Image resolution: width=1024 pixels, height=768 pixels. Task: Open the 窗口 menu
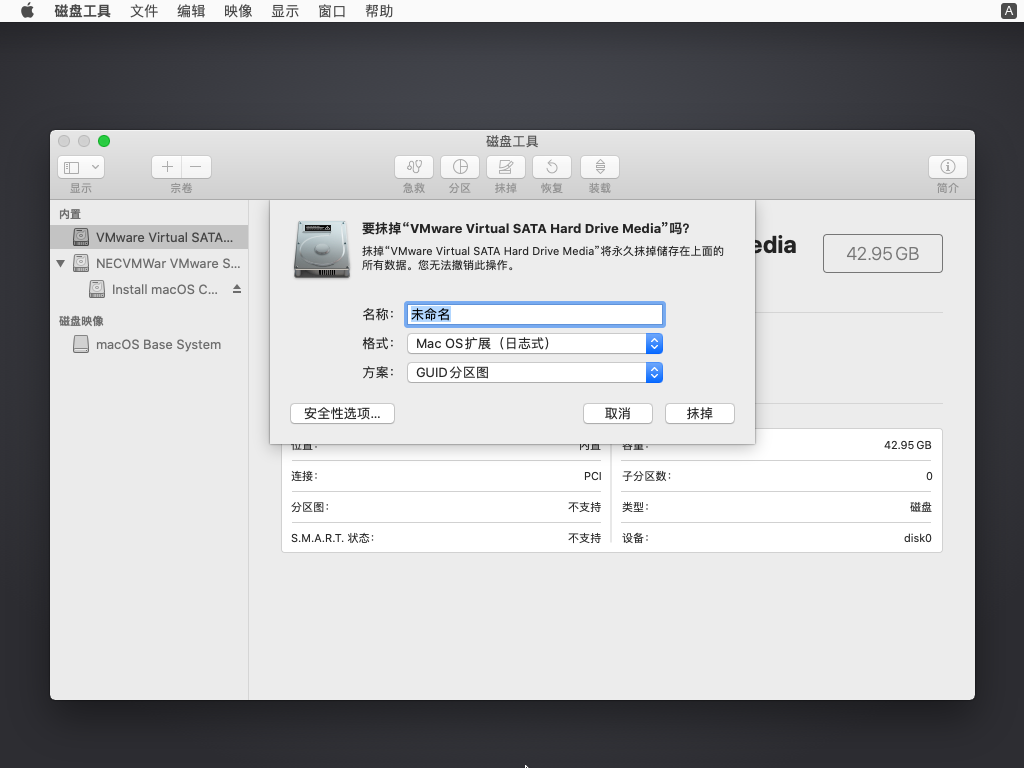point(332,11)
